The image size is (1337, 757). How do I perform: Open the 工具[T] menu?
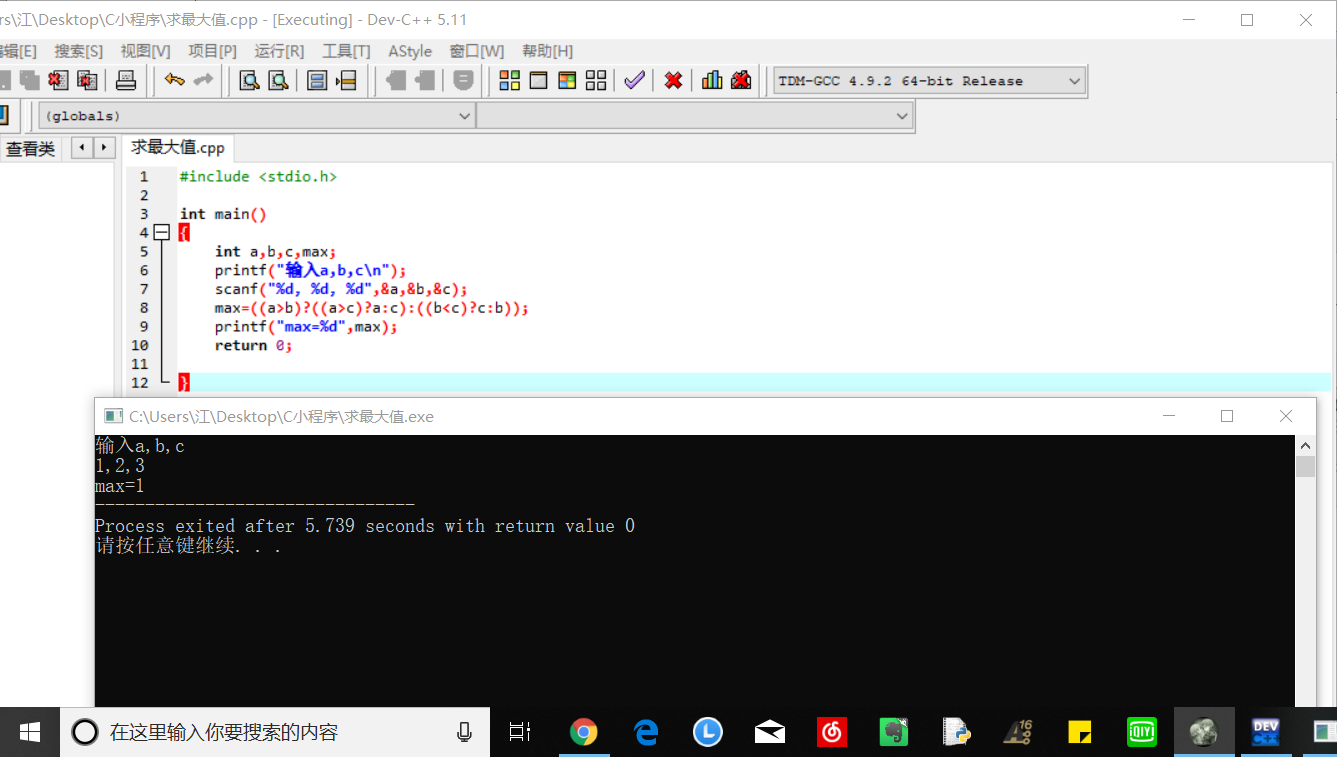346,51
